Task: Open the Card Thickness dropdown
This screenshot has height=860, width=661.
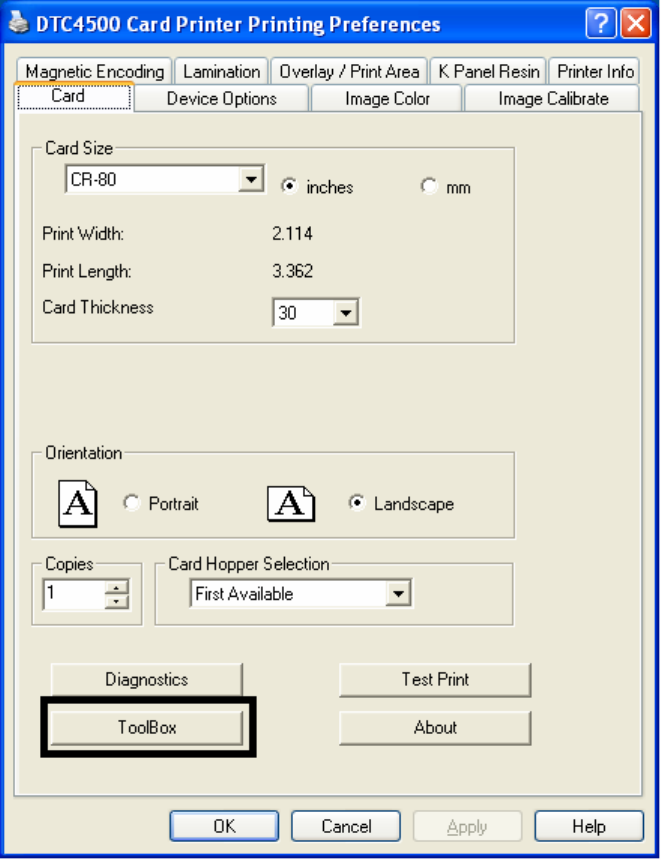Action: pos(346,313)
